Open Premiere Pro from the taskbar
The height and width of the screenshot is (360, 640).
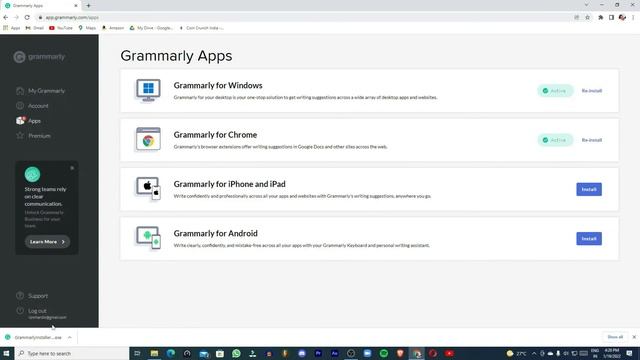(318, 353)
